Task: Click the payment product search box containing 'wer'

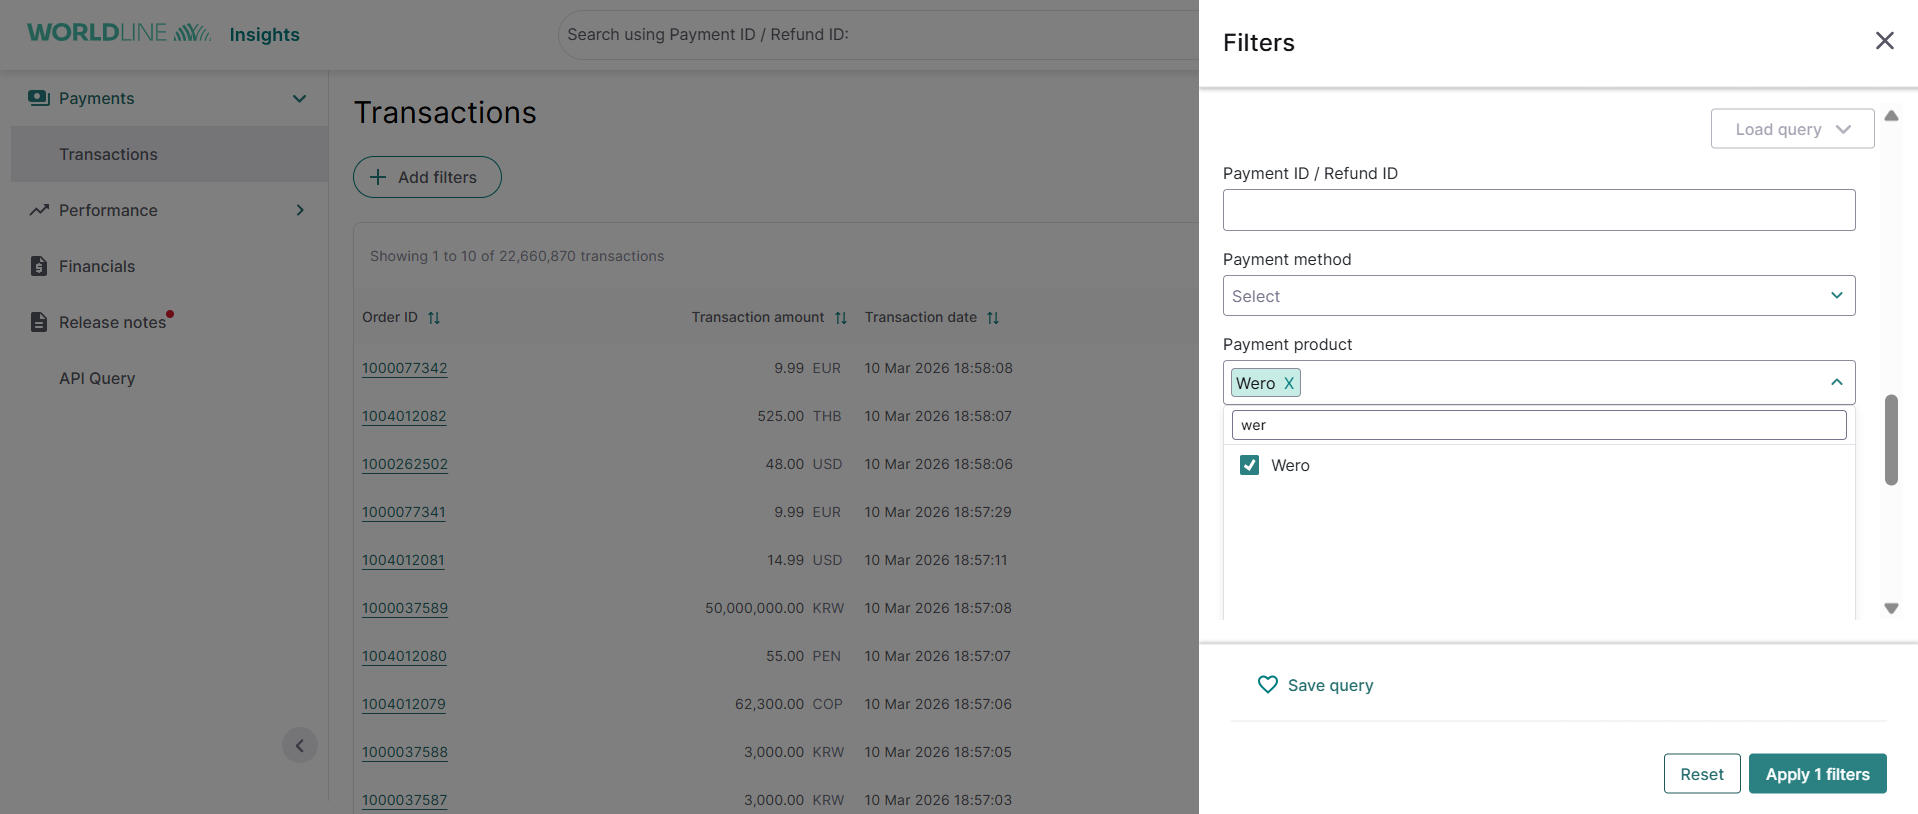Action: [1538, 425]
